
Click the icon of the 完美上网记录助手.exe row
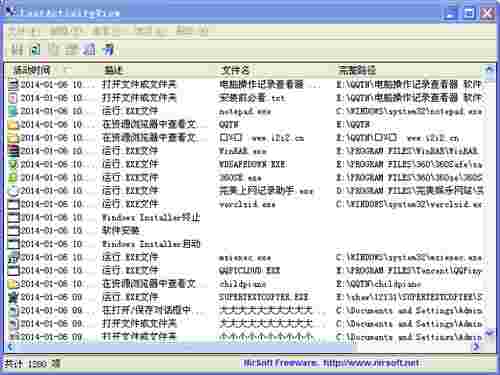13,191
